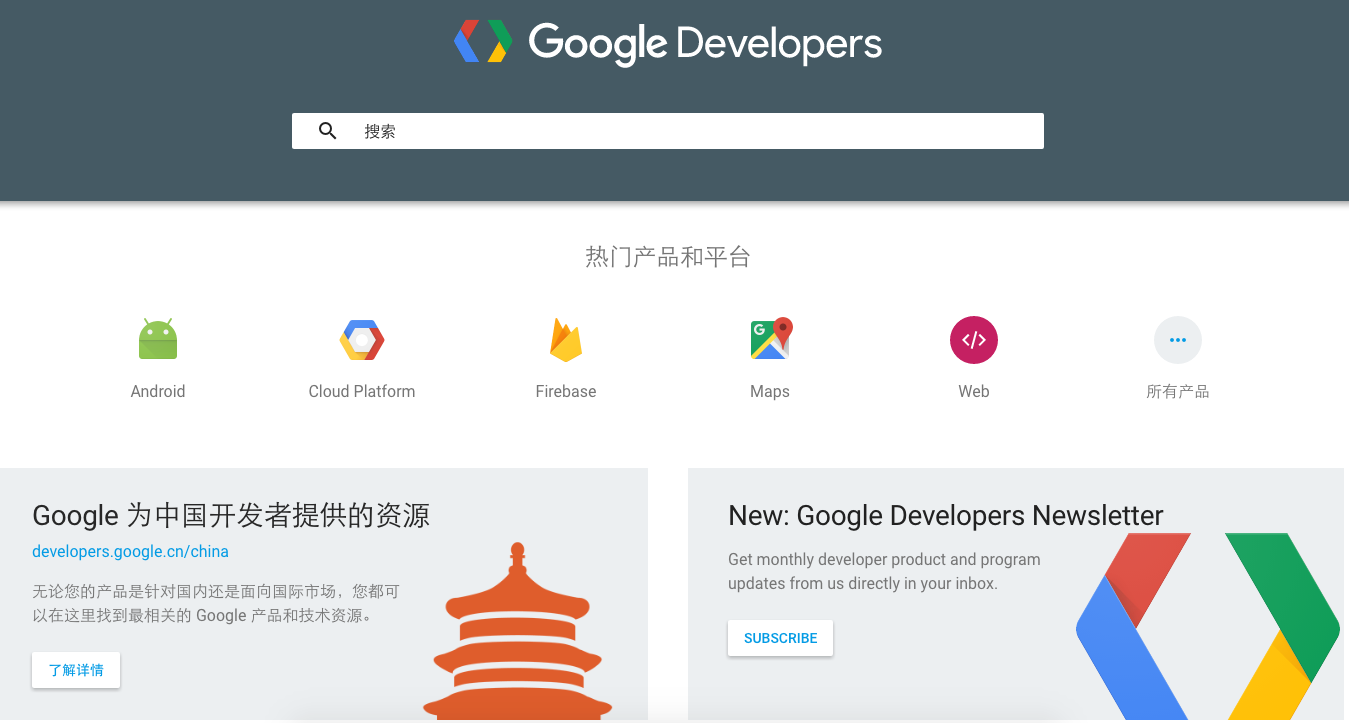1349x723 pixels.
Task: Click the Maps text label
Action: coord(770,391)
